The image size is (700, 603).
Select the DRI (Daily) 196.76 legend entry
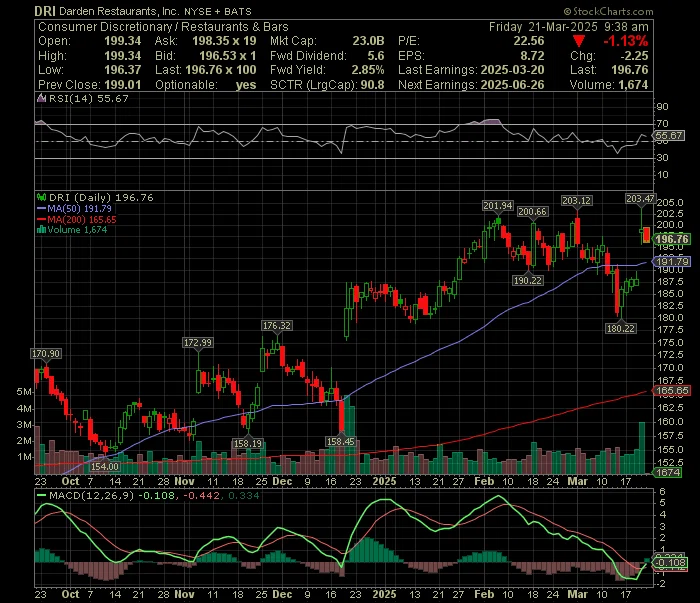(x=101, y=197)
